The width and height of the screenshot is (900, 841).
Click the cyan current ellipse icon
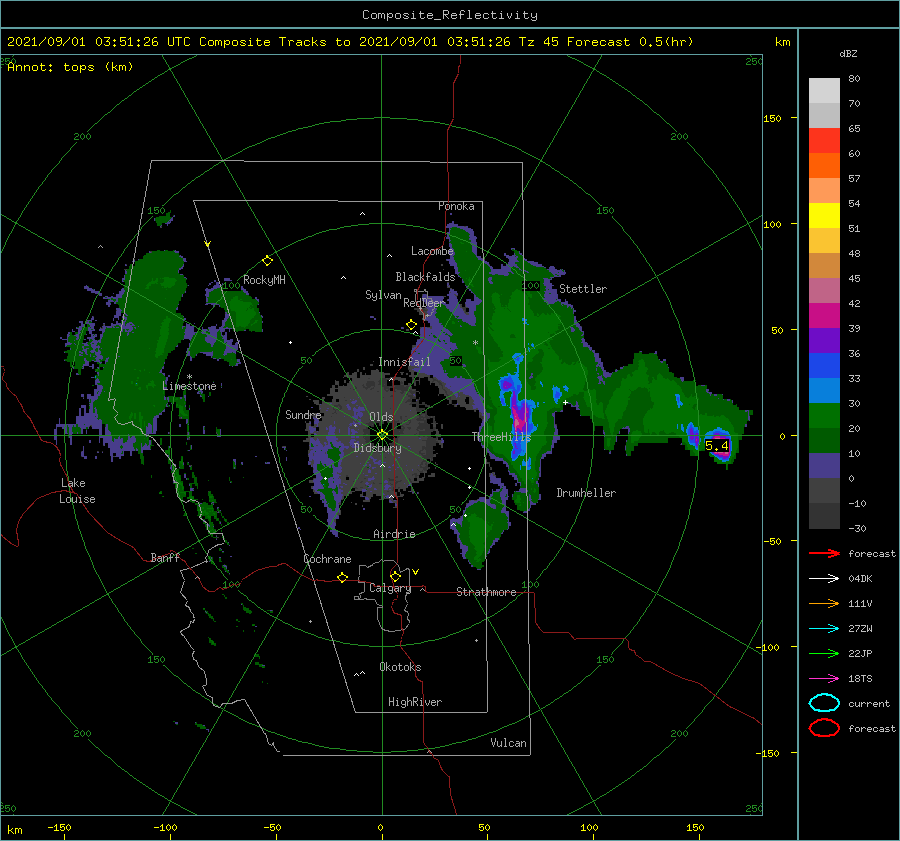click(824, 703)
